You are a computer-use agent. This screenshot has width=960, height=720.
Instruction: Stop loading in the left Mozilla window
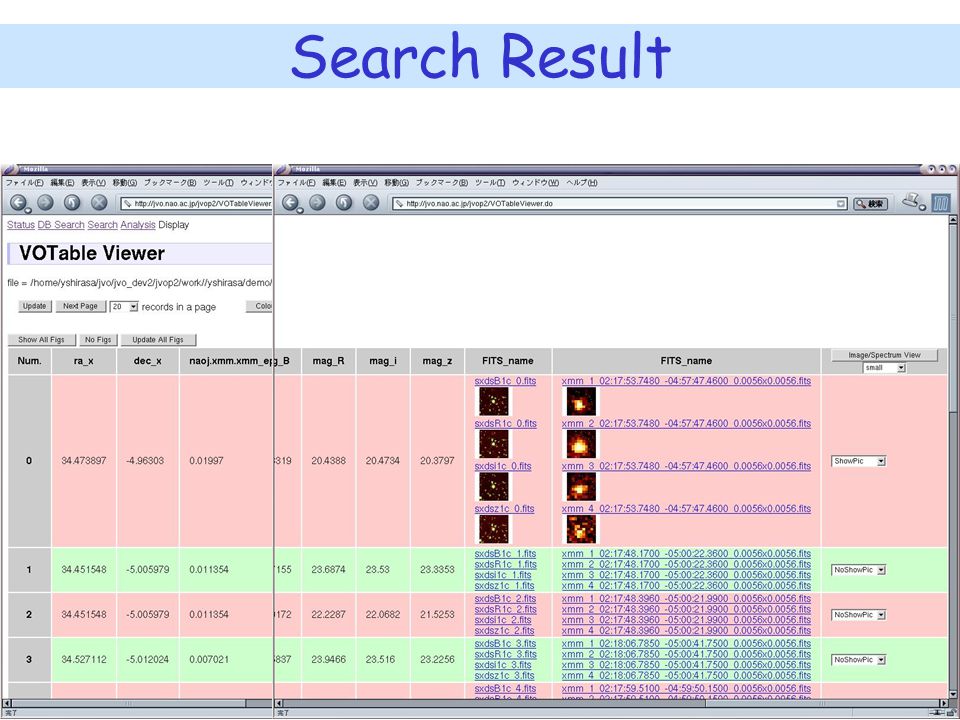[99, 203]
